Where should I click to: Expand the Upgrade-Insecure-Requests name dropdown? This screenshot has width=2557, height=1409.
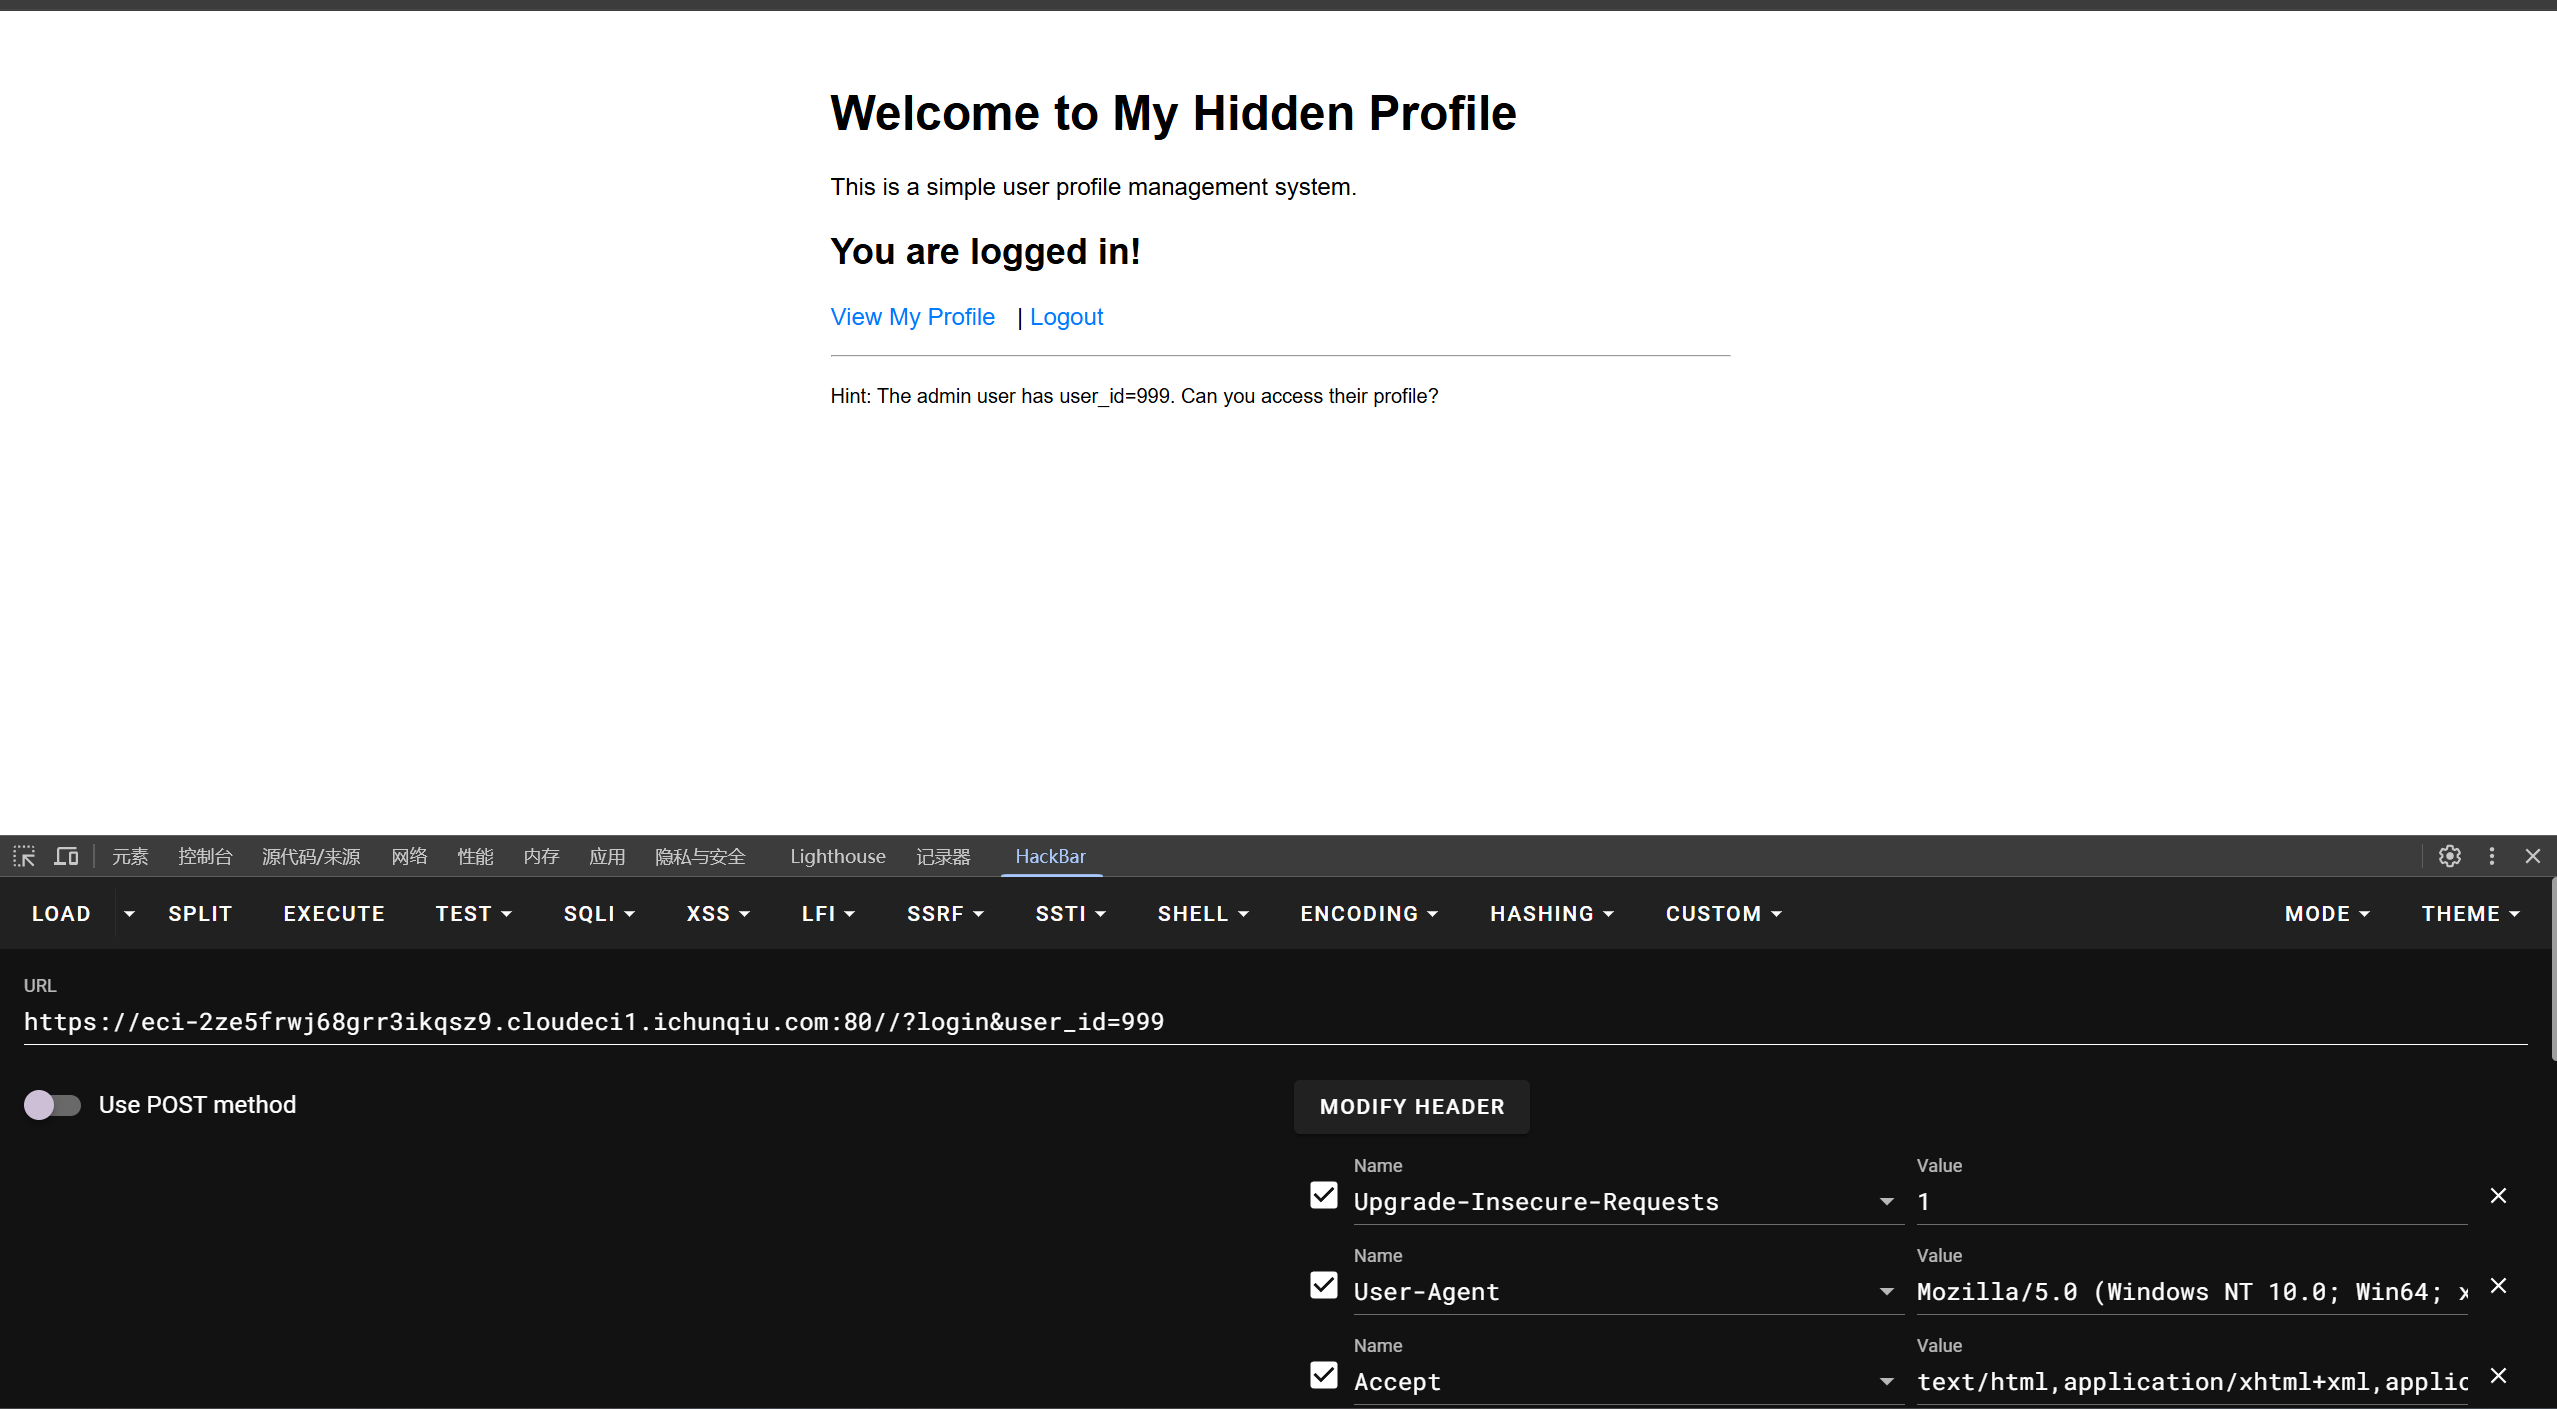(1886, 1202)
